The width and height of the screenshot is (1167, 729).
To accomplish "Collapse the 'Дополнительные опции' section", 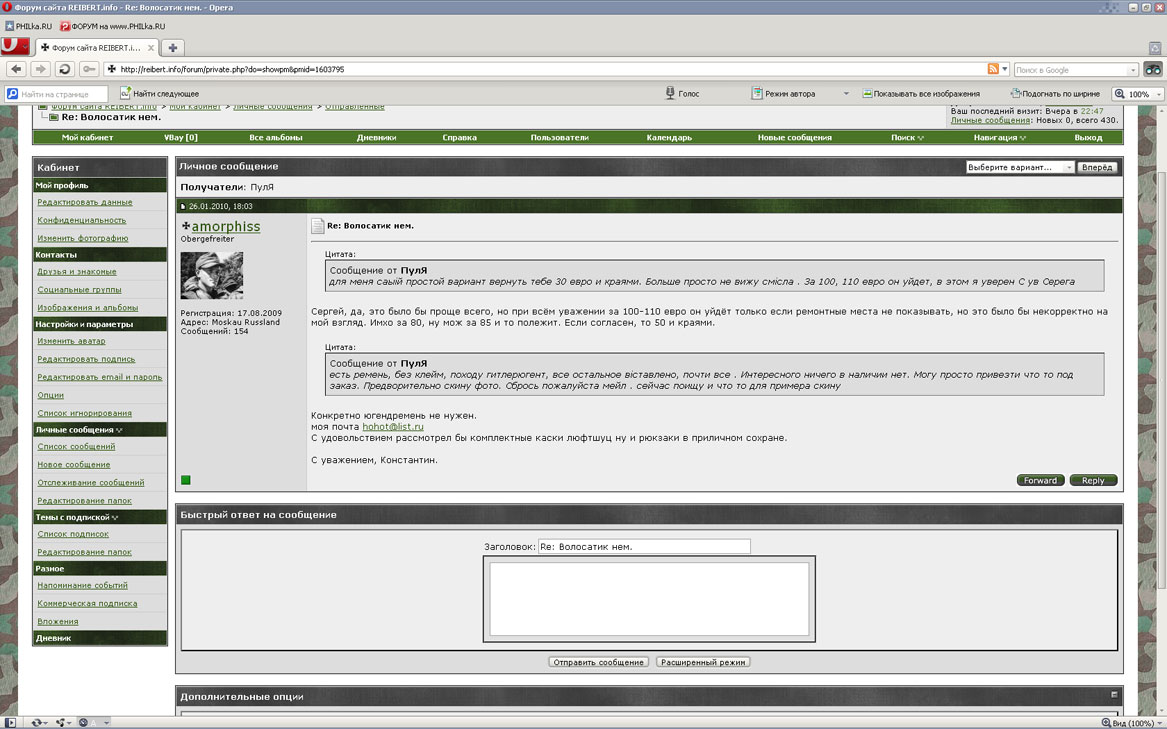I will [x=1114, y=695].
